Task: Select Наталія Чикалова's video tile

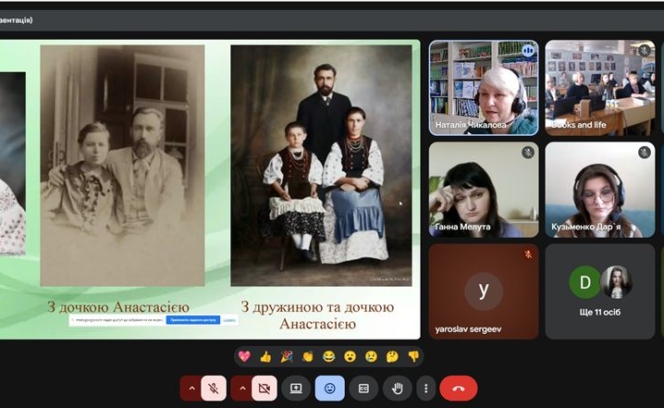Action: point(483,88)
